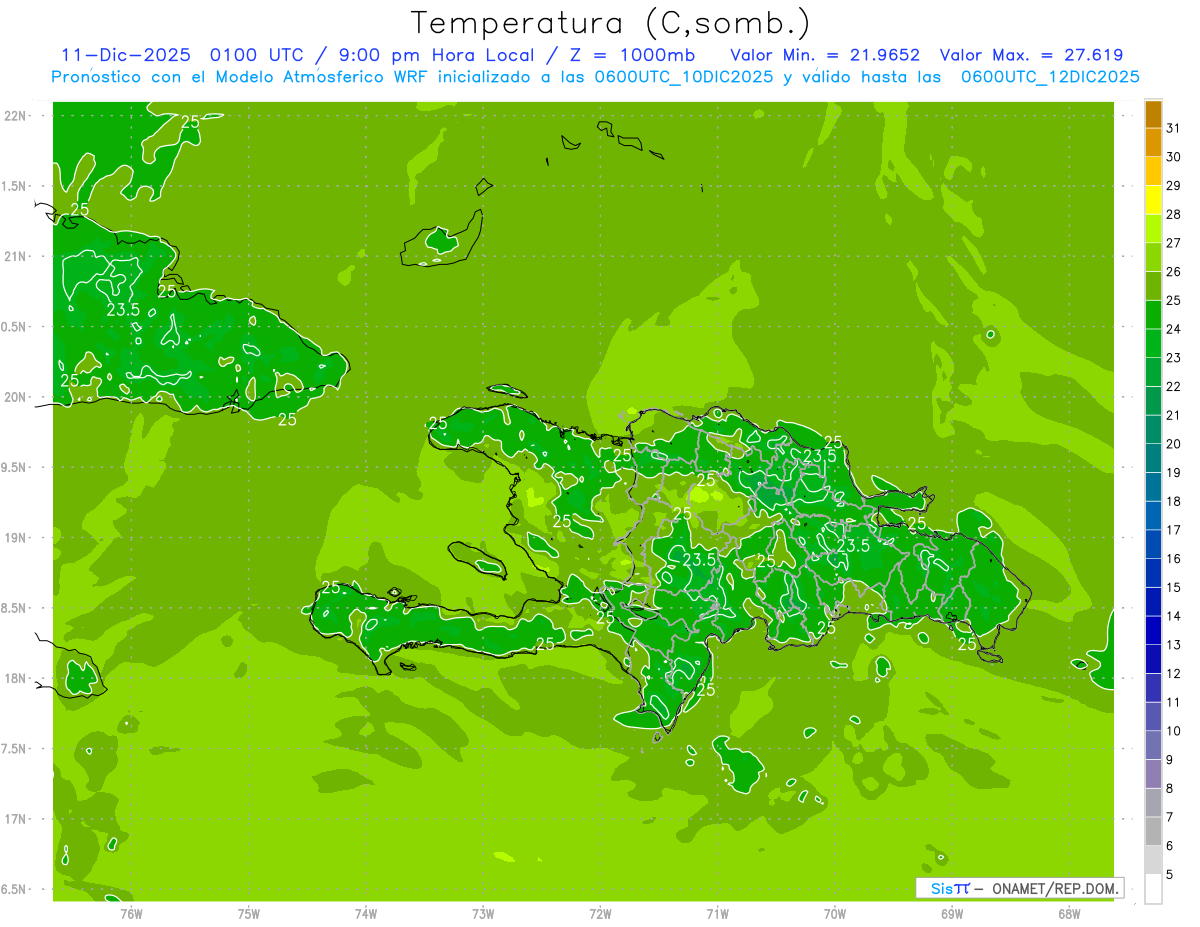The width and height of the screenshot is (1200, 927).
Task: Click the gray legend swatch between 6 and 7
Action: pos(1153,832)
